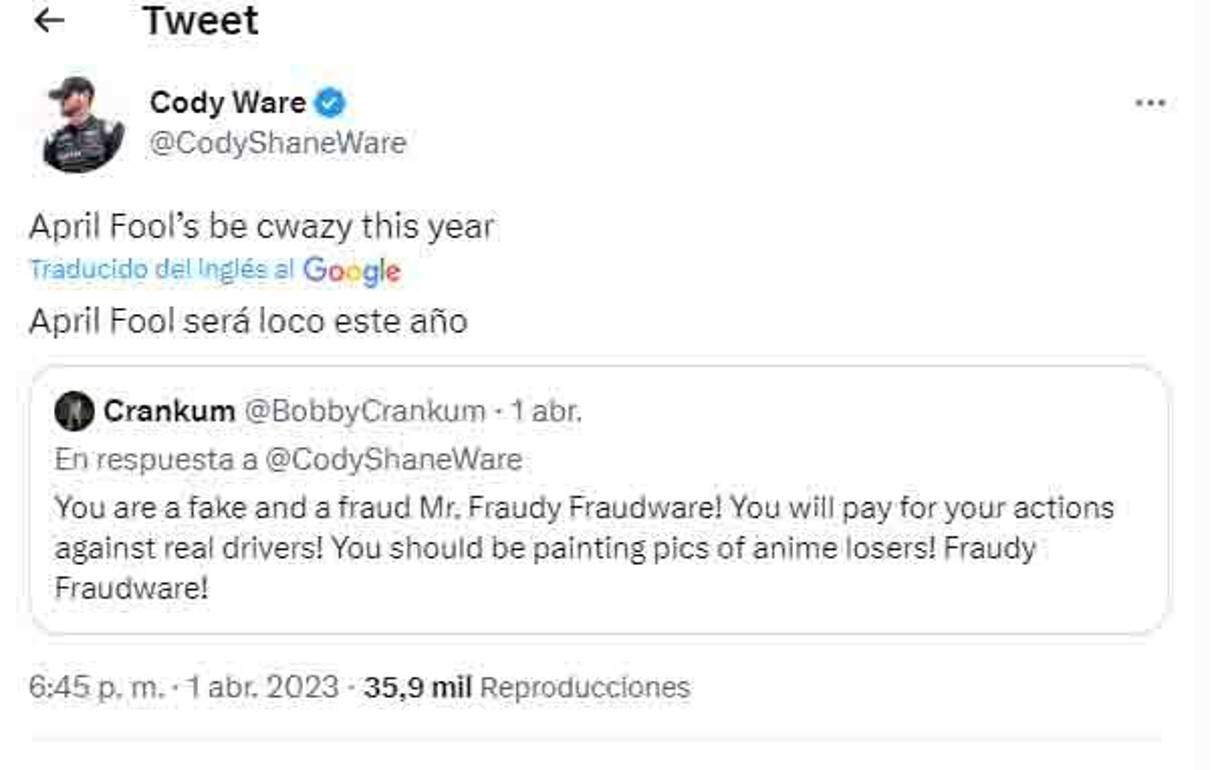Open the quoted Crankum tweet card
Image resolution: width=1224 pixels, height=770 pixels.
coord(610,500)
